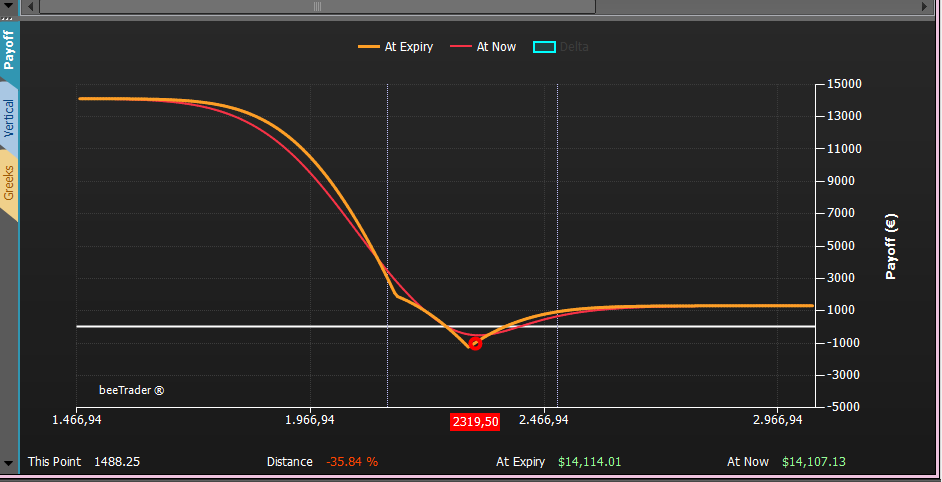Click the beeTrader ® watermark
Screen dimensions: 942x482
pos(132,390)
